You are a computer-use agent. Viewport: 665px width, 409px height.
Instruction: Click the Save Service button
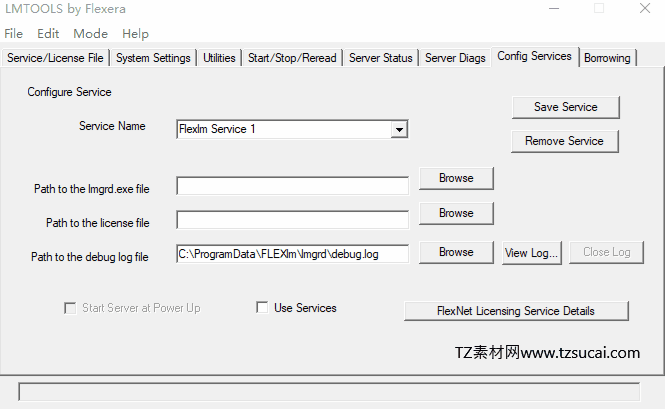coord(565,107)
